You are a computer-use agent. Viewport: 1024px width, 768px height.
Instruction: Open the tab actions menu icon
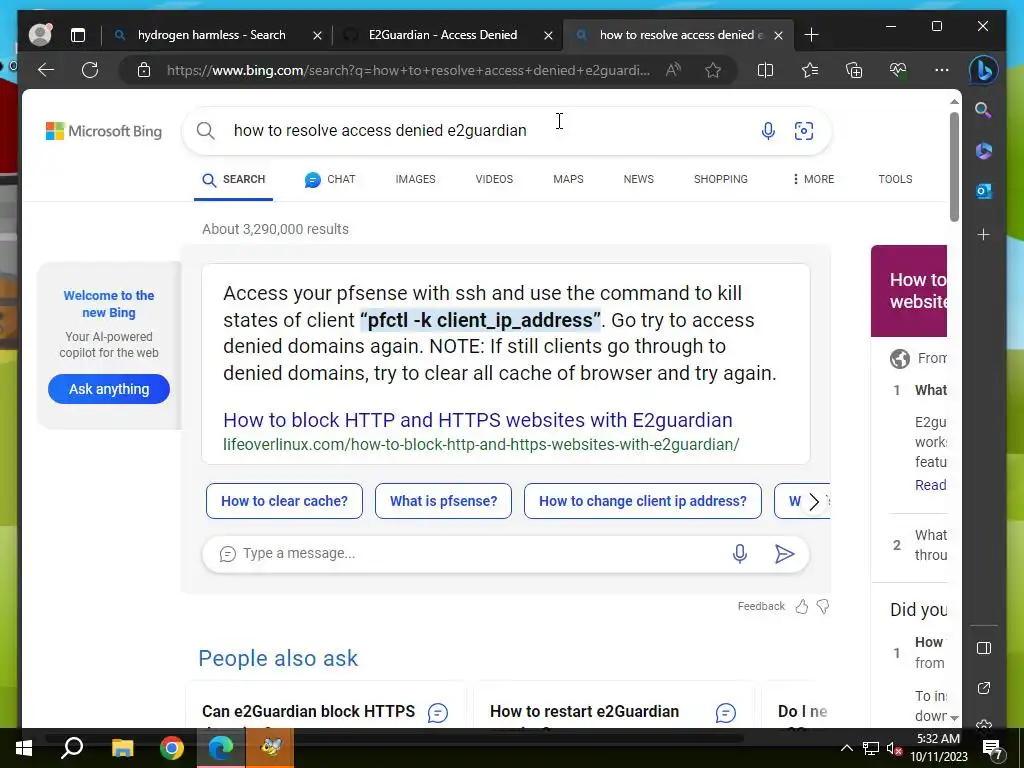(x=78, y=35)
